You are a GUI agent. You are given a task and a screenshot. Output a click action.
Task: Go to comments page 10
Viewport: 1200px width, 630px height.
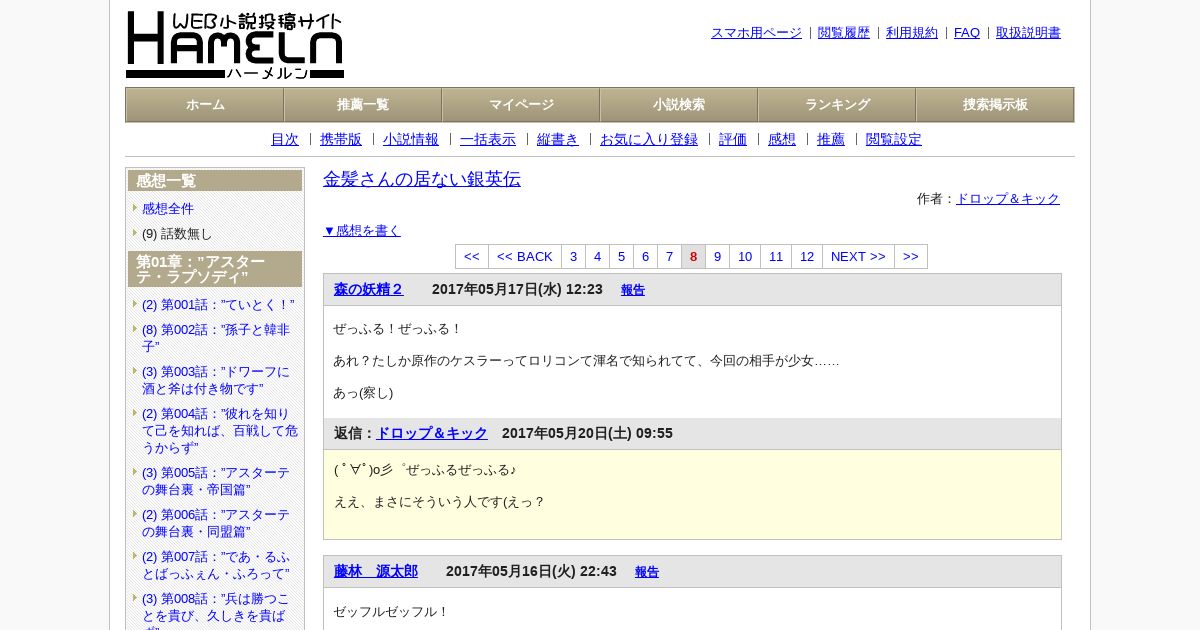745,257
